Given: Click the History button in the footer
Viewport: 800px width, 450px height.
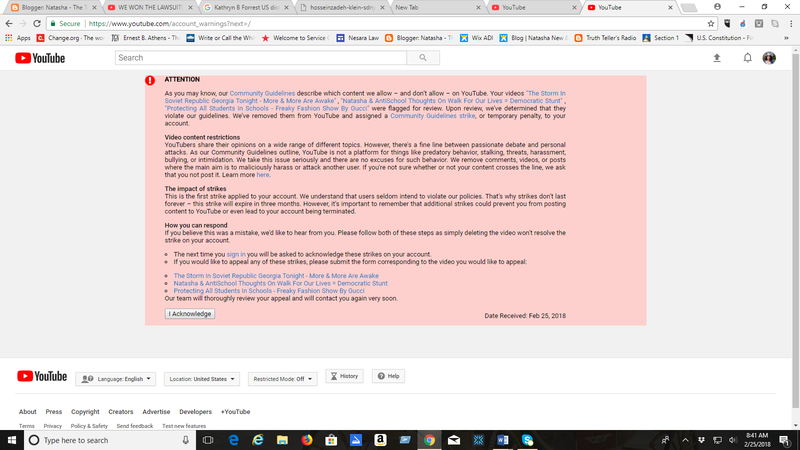Looking at the screenshot, I should point(343,376).
